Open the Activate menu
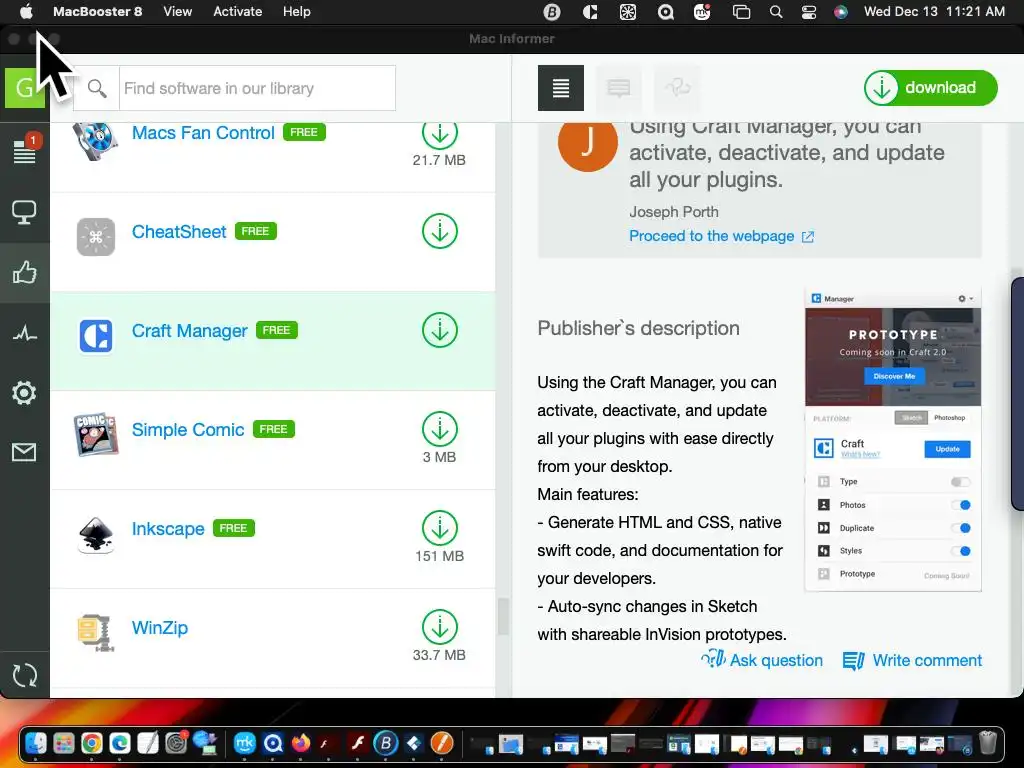 [238, 12]
